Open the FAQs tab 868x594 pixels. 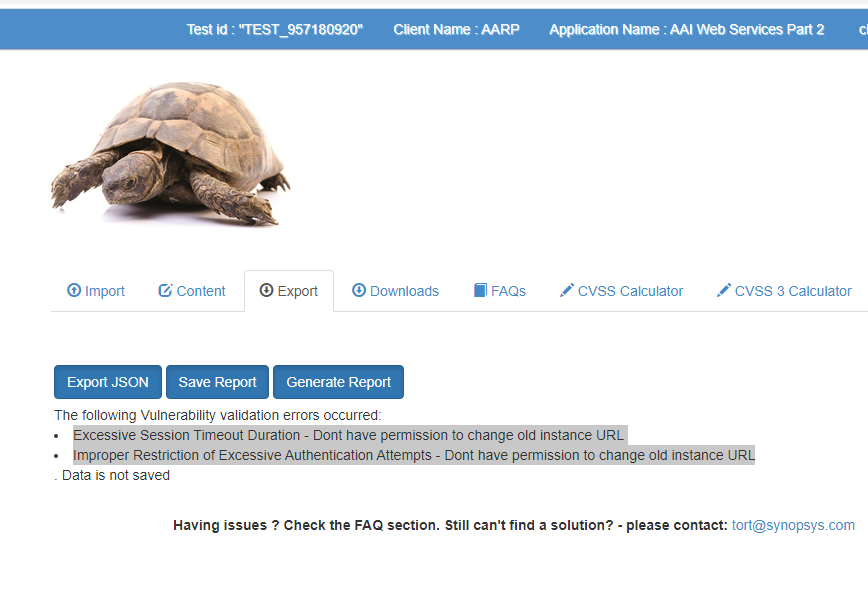click(500, 291)
